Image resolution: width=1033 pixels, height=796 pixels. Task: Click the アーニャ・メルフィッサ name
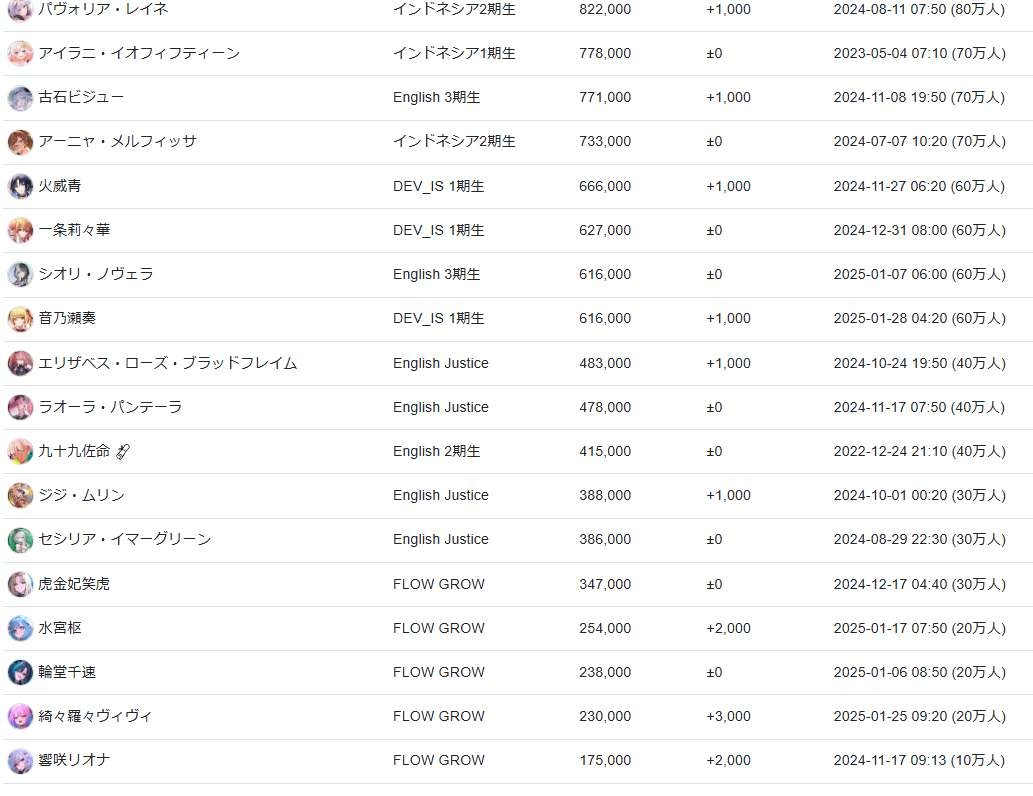[x=117, y=142]
